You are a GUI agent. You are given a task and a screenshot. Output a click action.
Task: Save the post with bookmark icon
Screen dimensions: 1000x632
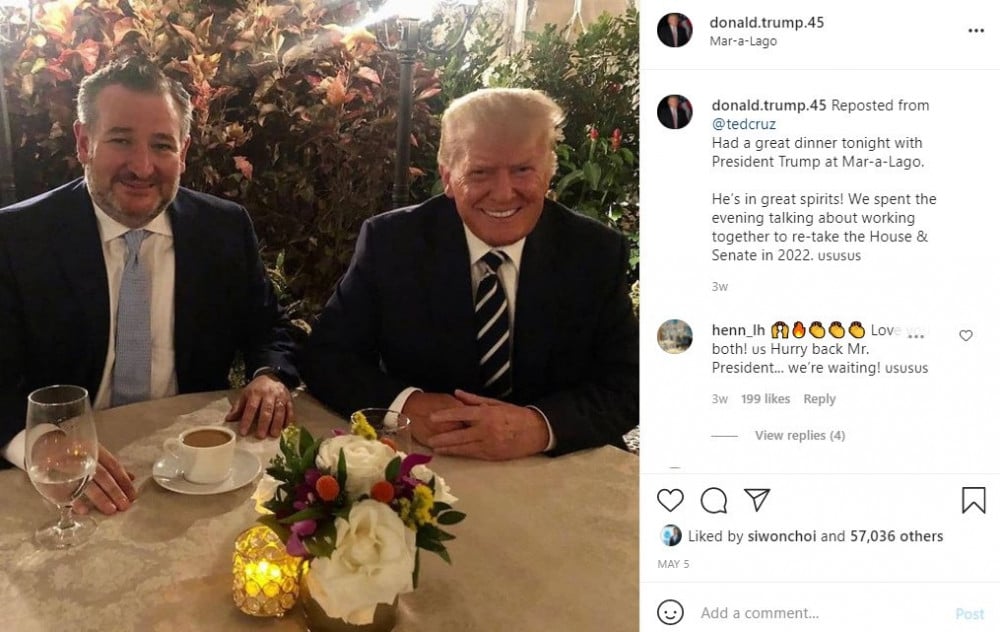tap(973, 500)
